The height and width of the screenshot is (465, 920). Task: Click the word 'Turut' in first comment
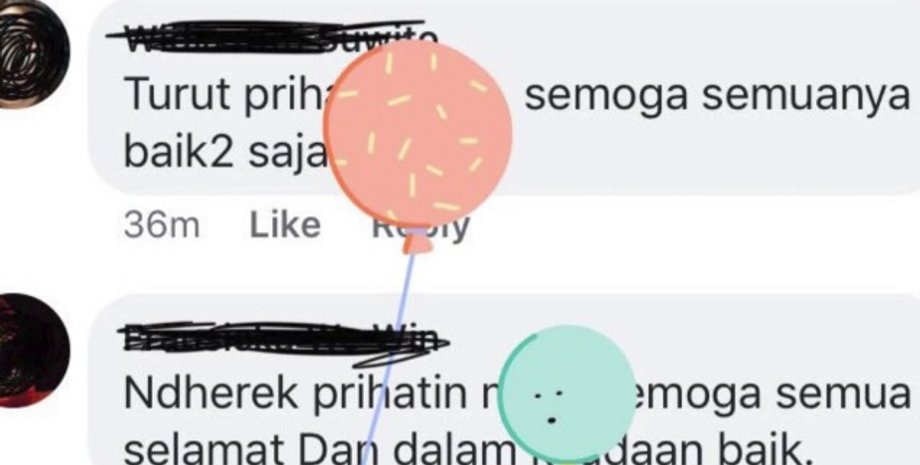[x=178, y=93]
